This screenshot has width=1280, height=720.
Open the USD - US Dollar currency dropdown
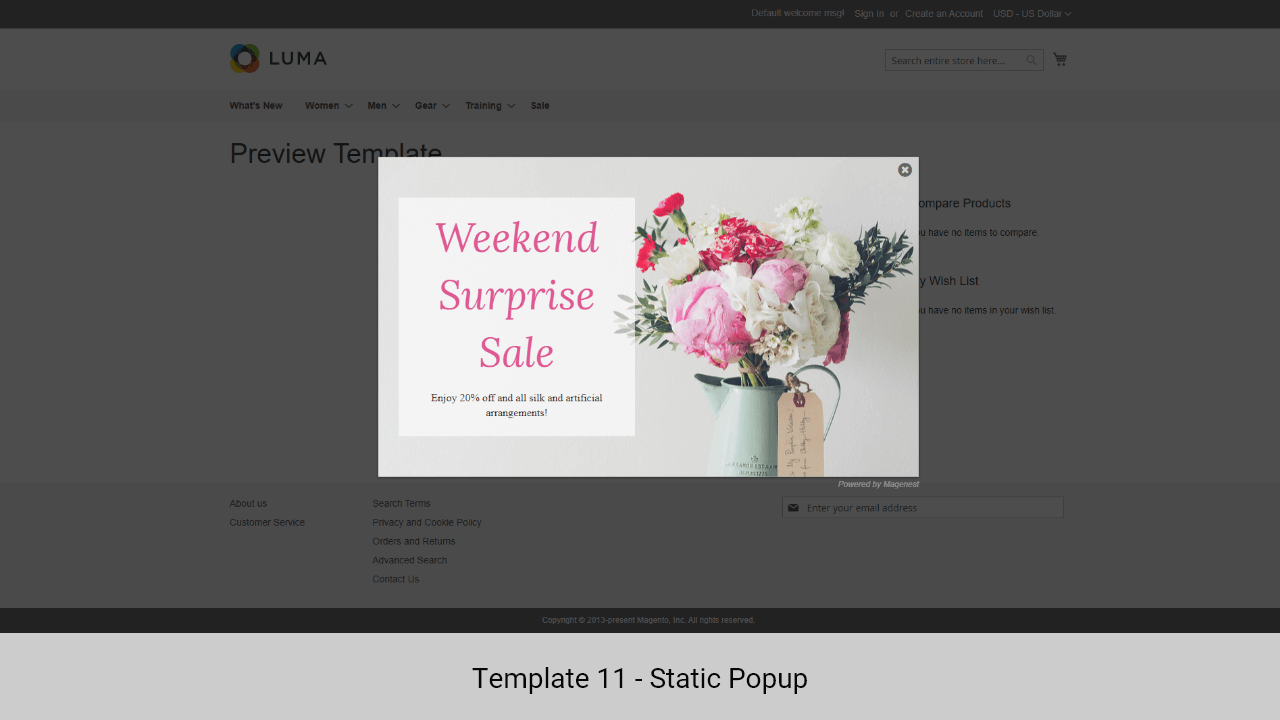point(1031,14)
